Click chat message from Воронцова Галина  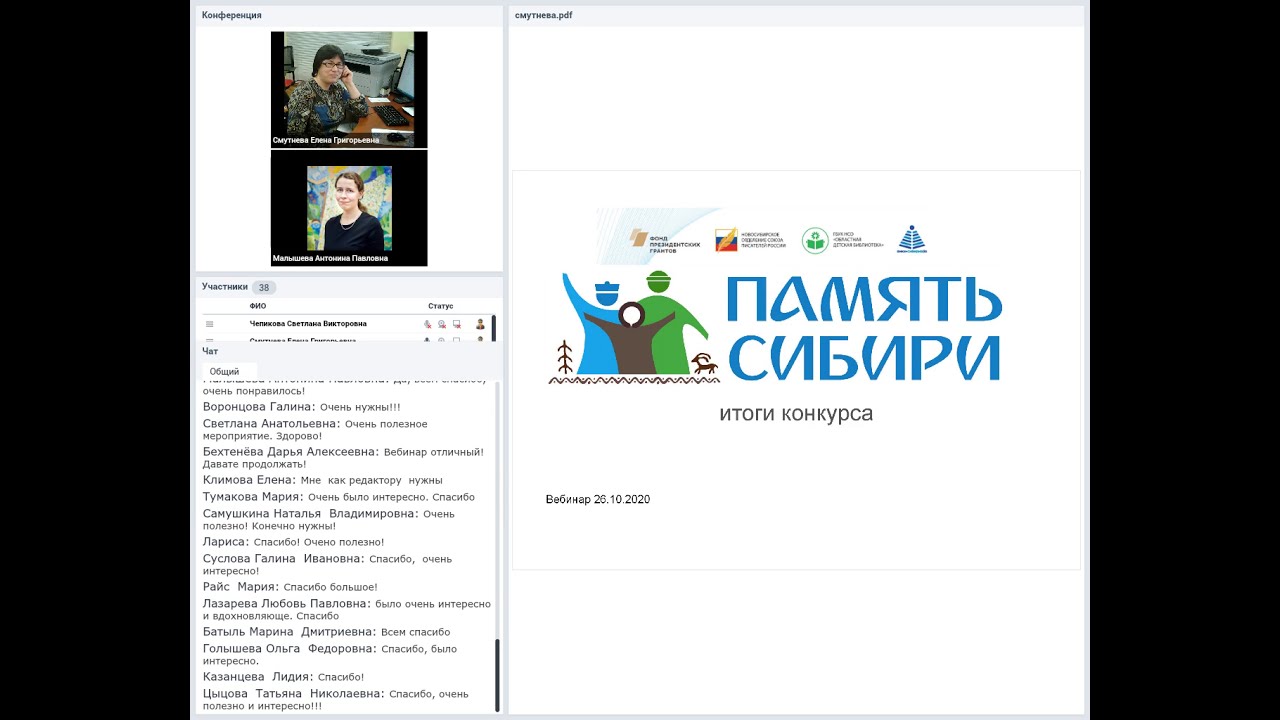(x=302, y=407)
